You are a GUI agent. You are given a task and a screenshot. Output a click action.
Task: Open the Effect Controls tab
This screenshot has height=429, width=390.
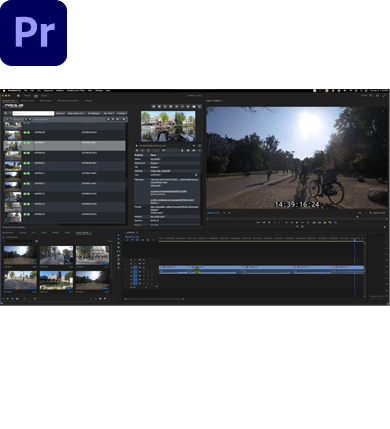(x=46, y=100)
